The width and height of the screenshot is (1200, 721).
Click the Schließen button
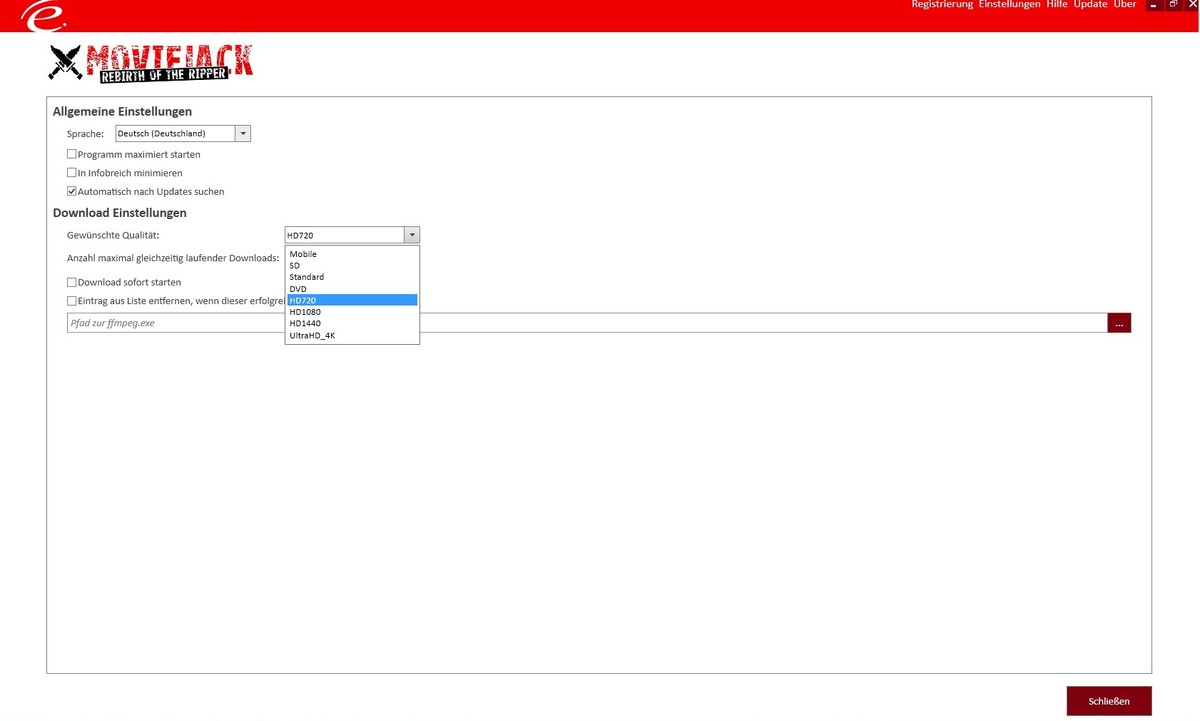coord(1109,701)
